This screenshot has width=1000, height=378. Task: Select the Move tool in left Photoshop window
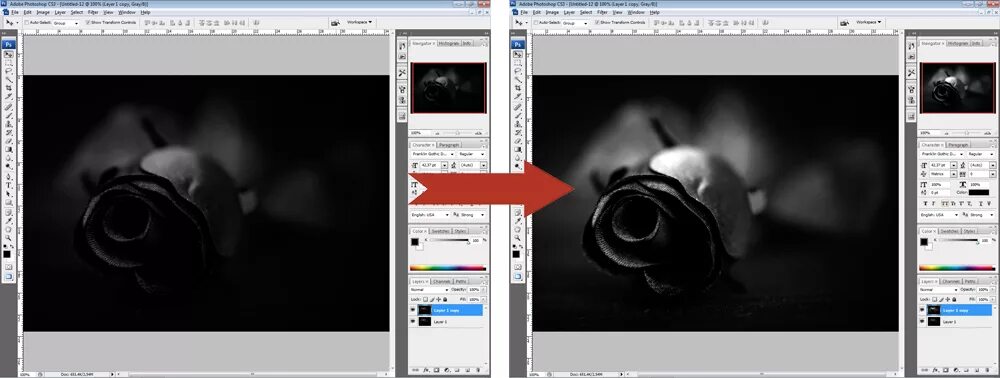pyautogui.click(x=8, y=55)
